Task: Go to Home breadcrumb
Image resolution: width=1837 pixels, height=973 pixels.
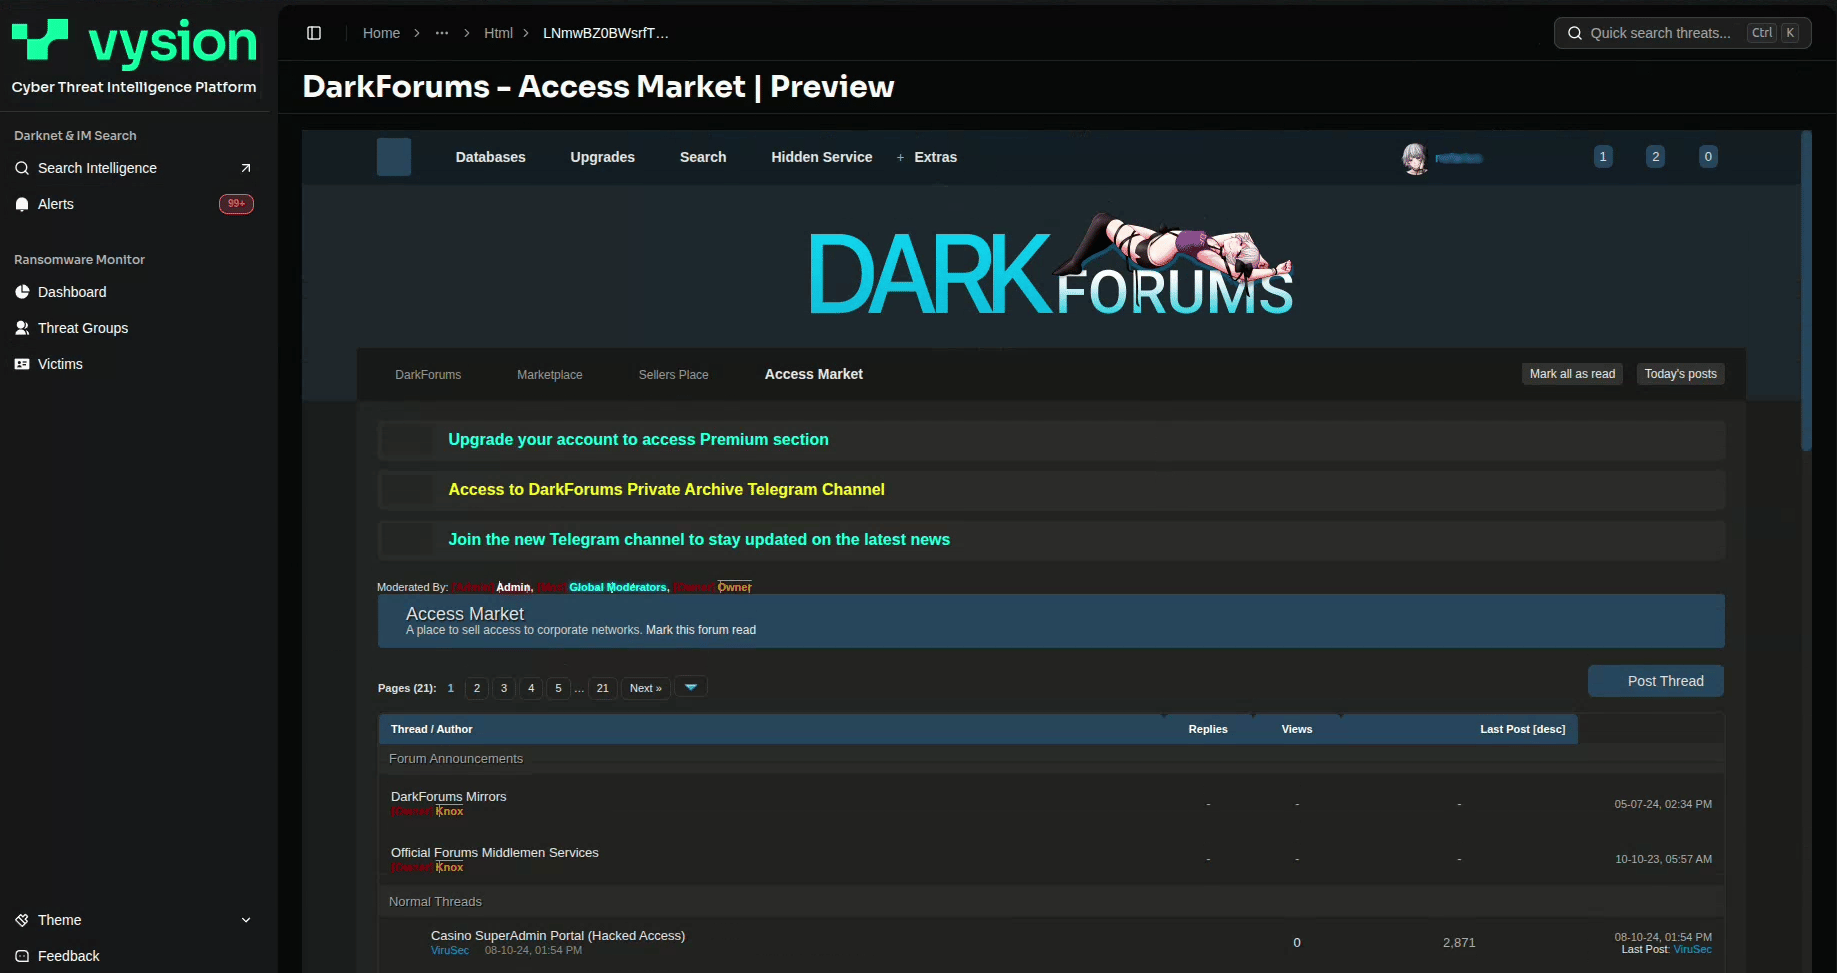Action: tap(381, 33)
